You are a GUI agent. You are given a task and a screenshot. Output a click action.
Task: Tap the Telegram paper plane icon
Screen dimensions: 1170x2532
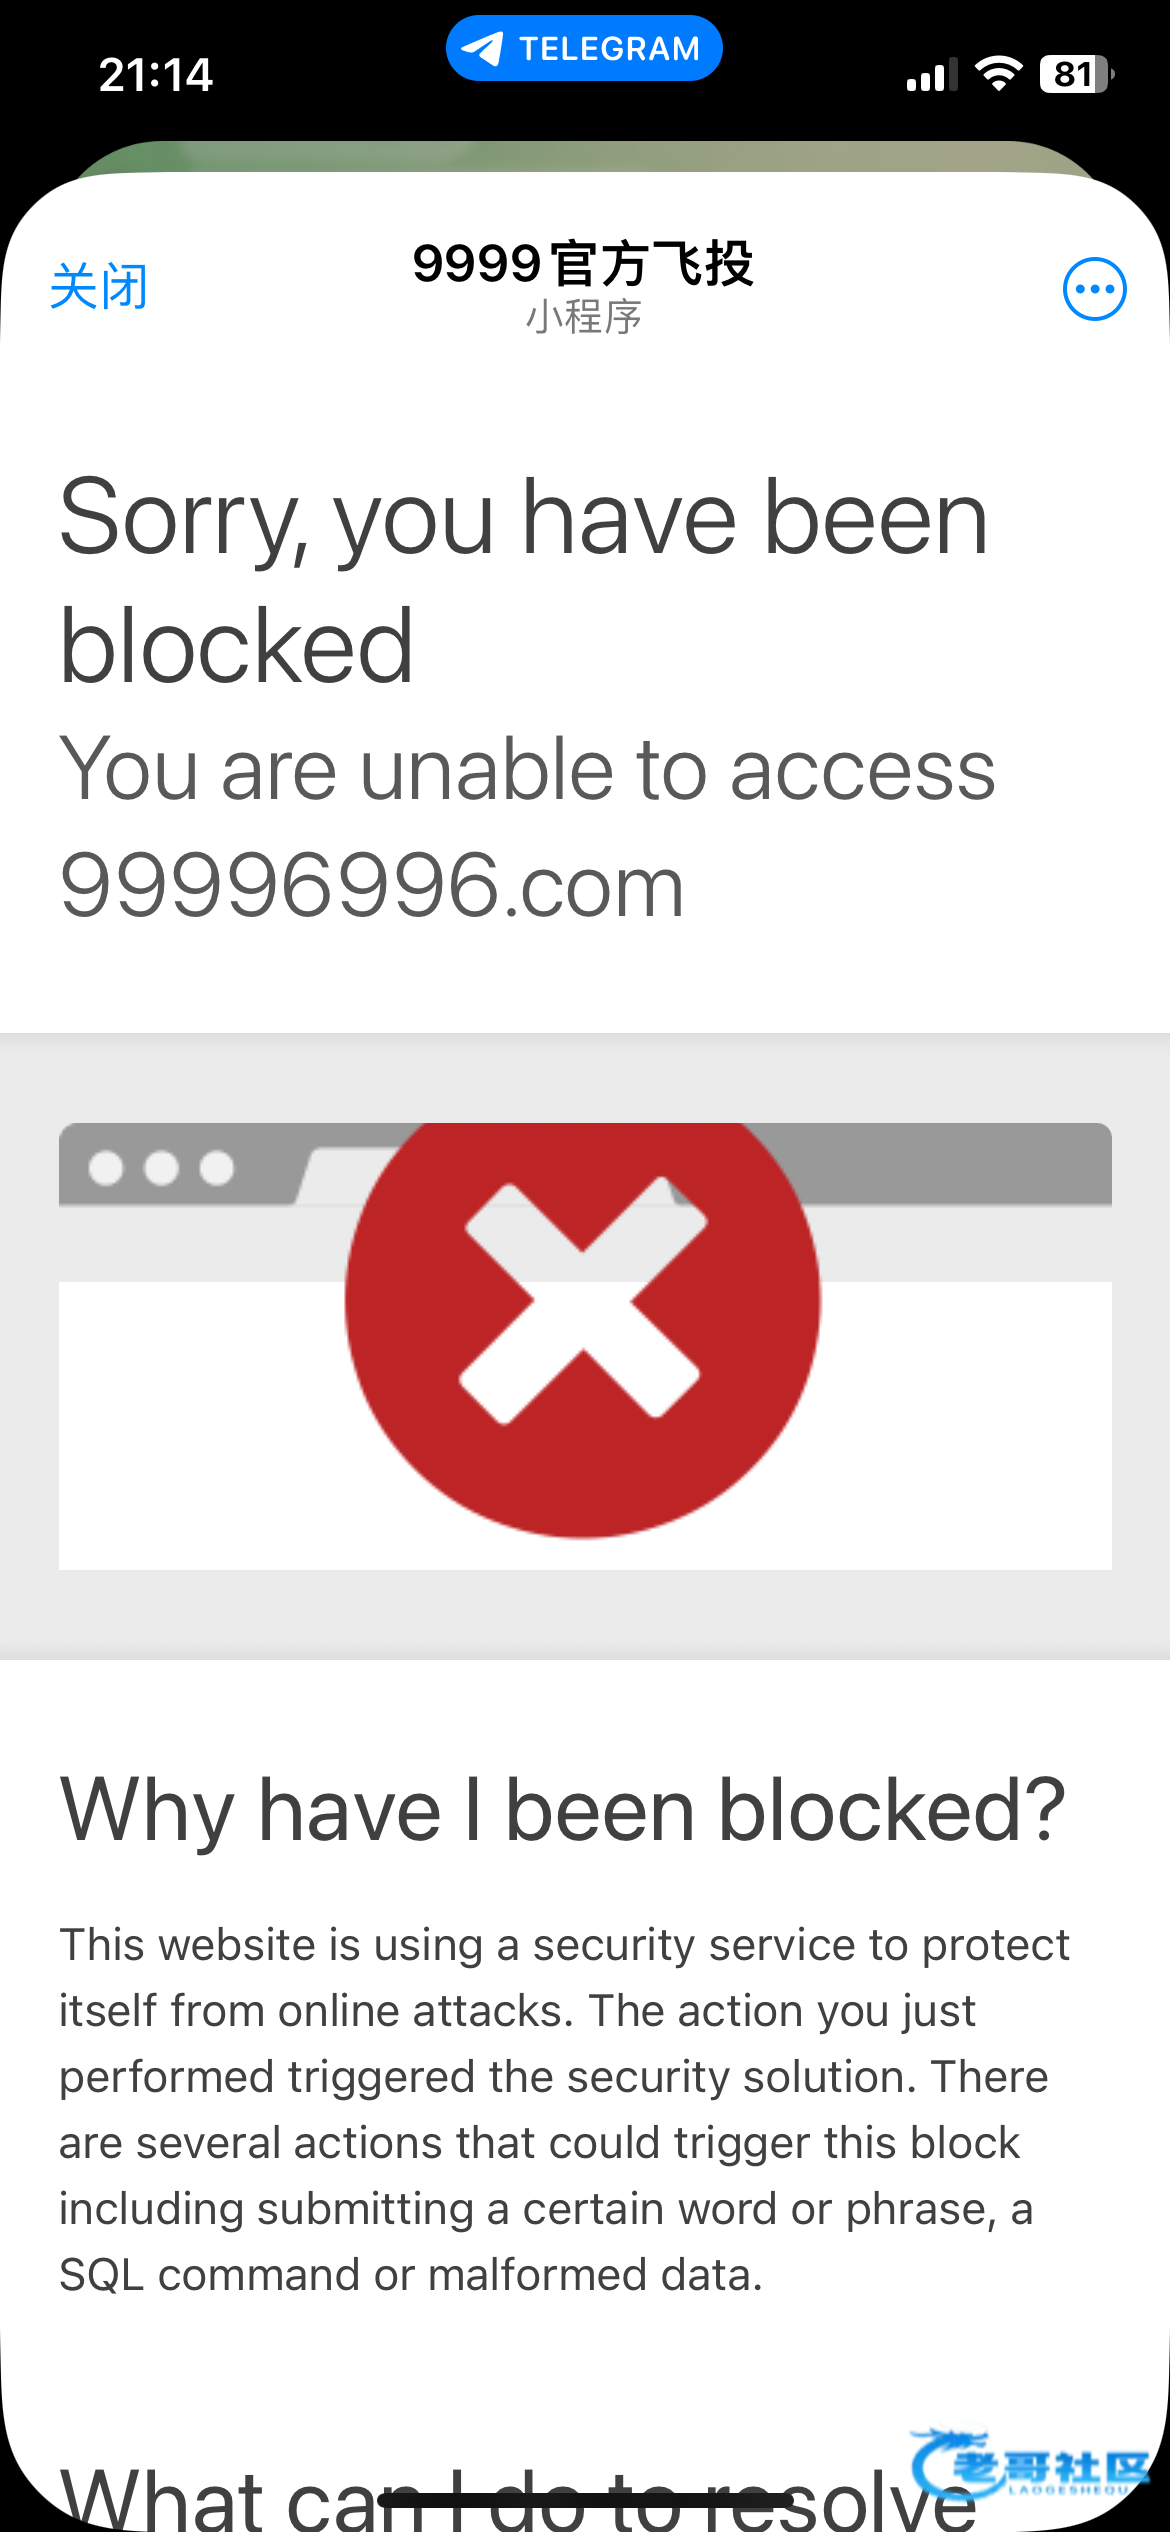(x=483, y=48)
